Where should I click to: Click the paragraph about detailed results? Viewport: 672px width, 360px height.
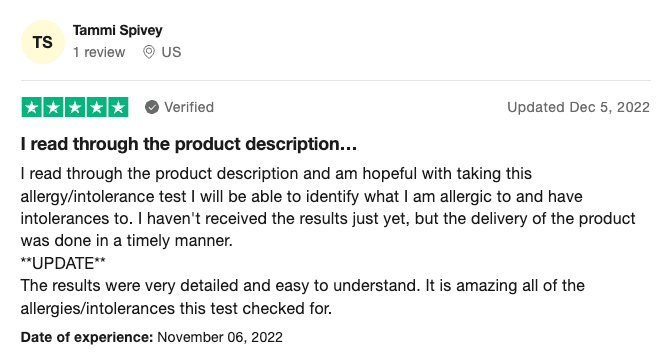[303, 297]
